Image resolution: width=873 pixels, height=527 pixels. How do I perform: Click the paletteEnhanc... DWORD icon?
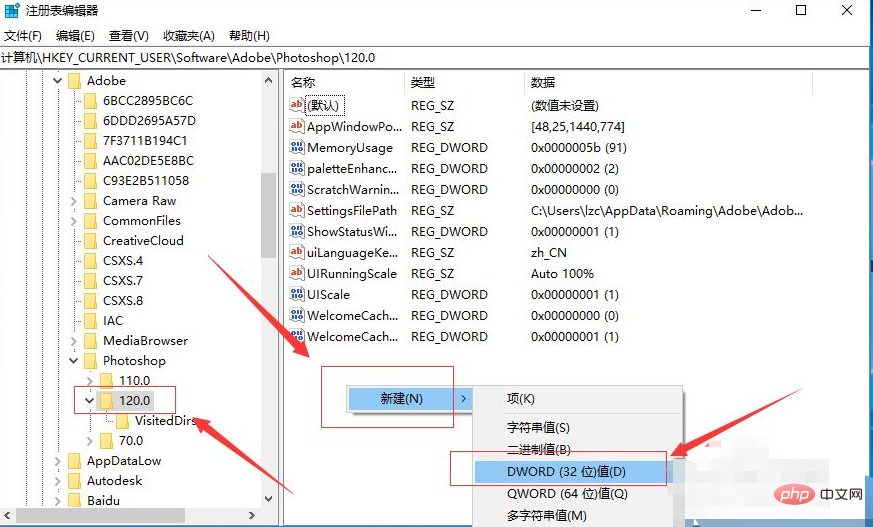(297, 168)
